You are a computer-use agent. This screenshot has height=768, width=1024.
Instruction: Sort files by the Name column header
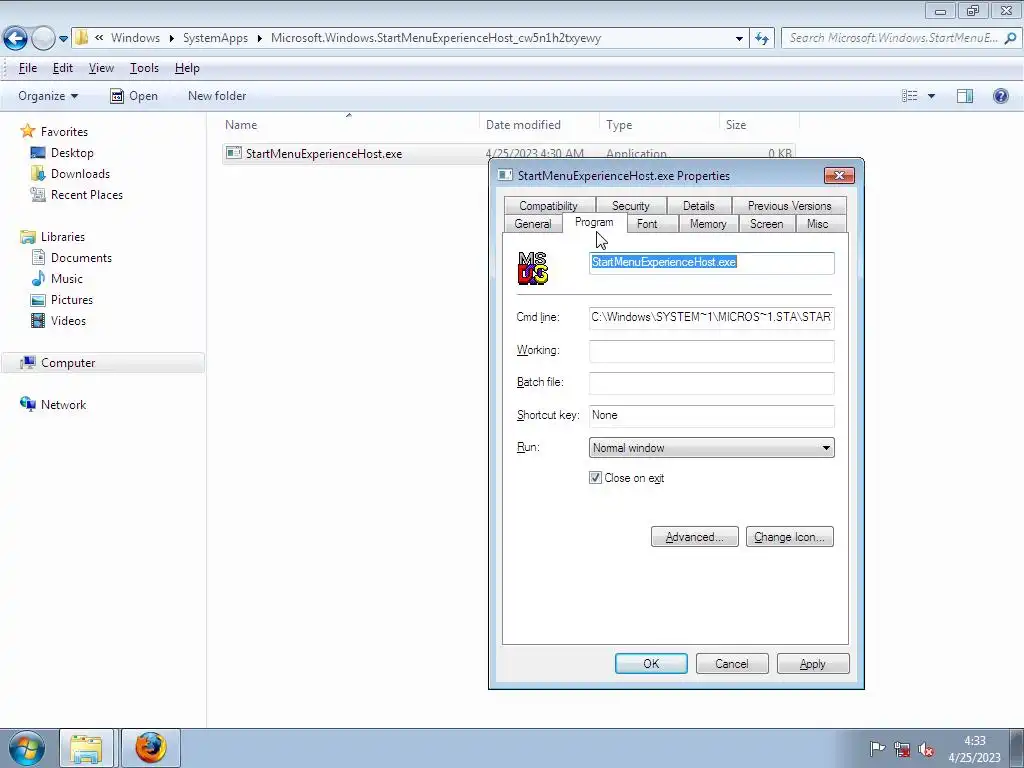tap(349, 125)
